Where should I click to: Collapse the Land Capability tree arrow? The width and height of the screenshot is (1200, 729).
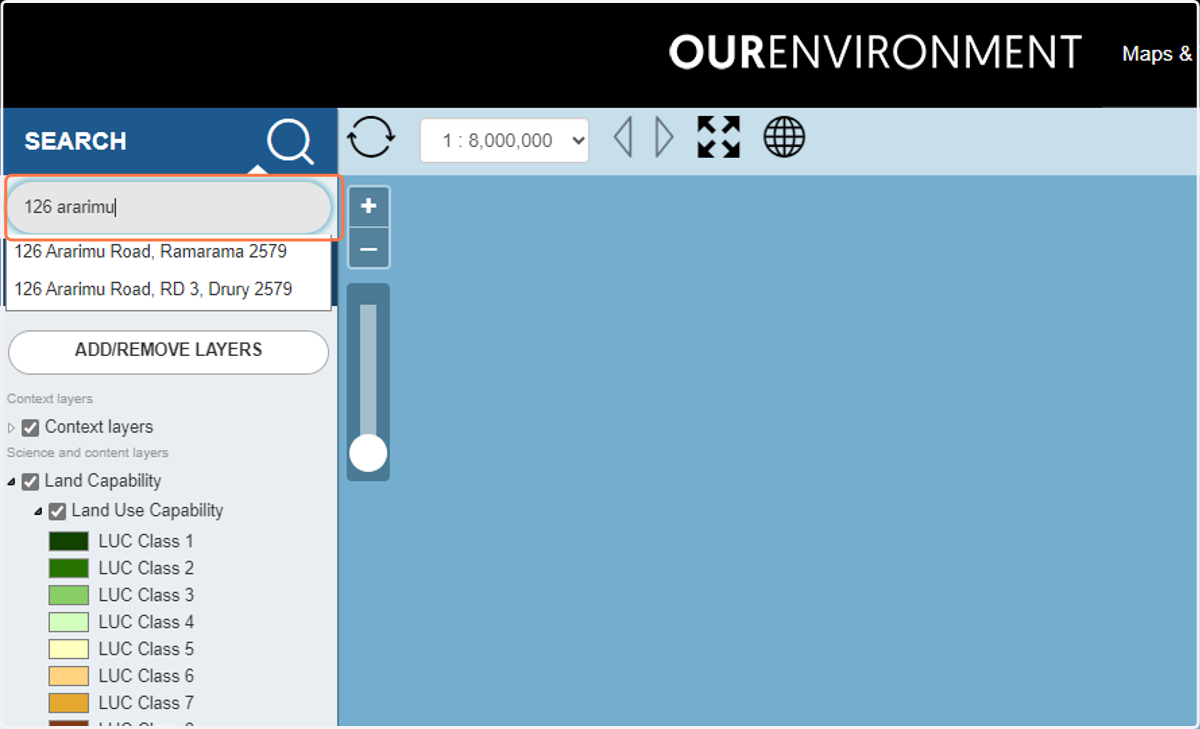(12, 482)
